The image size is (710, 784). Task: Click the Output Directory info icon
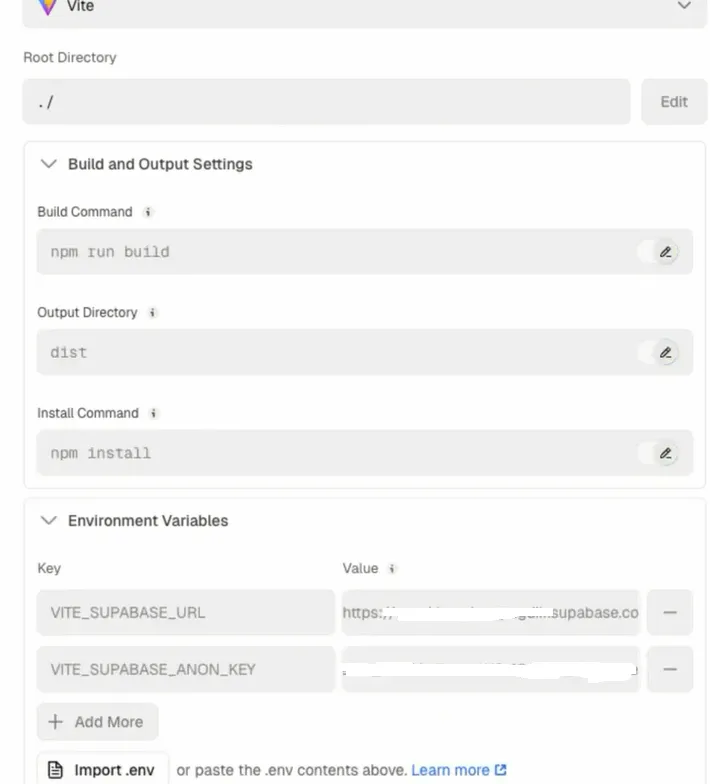pyautogui.click(x=153, y=313)
